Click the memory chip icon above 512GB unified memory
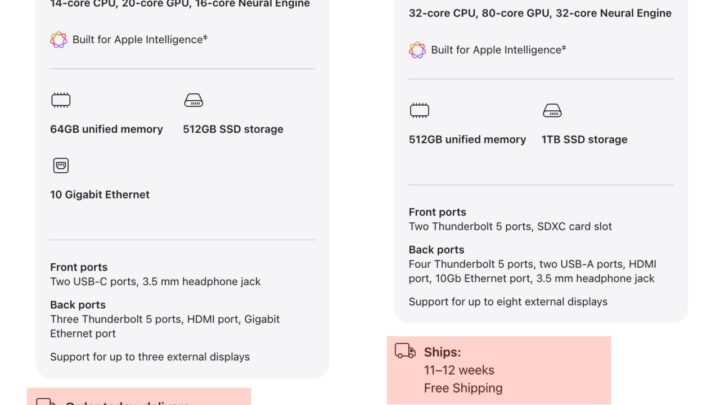 pos(419,110)
